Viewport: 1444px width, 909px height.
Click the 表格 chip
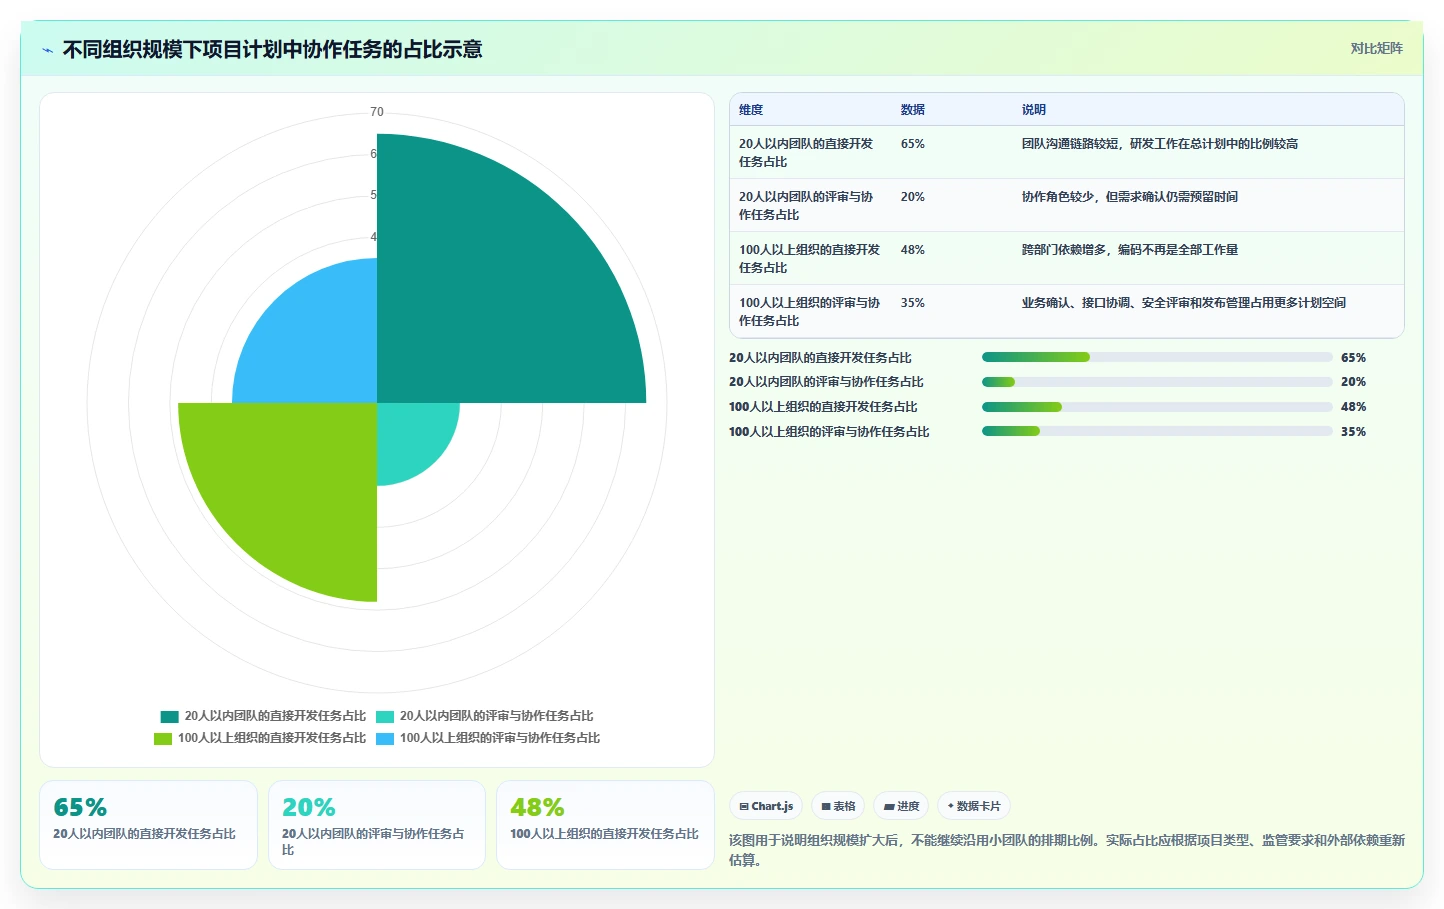[x=838, y=806]
